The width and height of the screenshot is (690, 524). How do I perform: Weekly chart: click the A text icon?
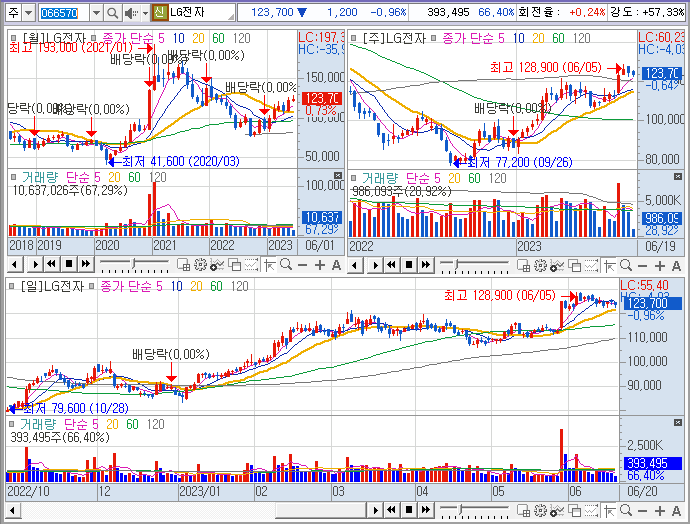pyautogui.click(x=676, y=266)
